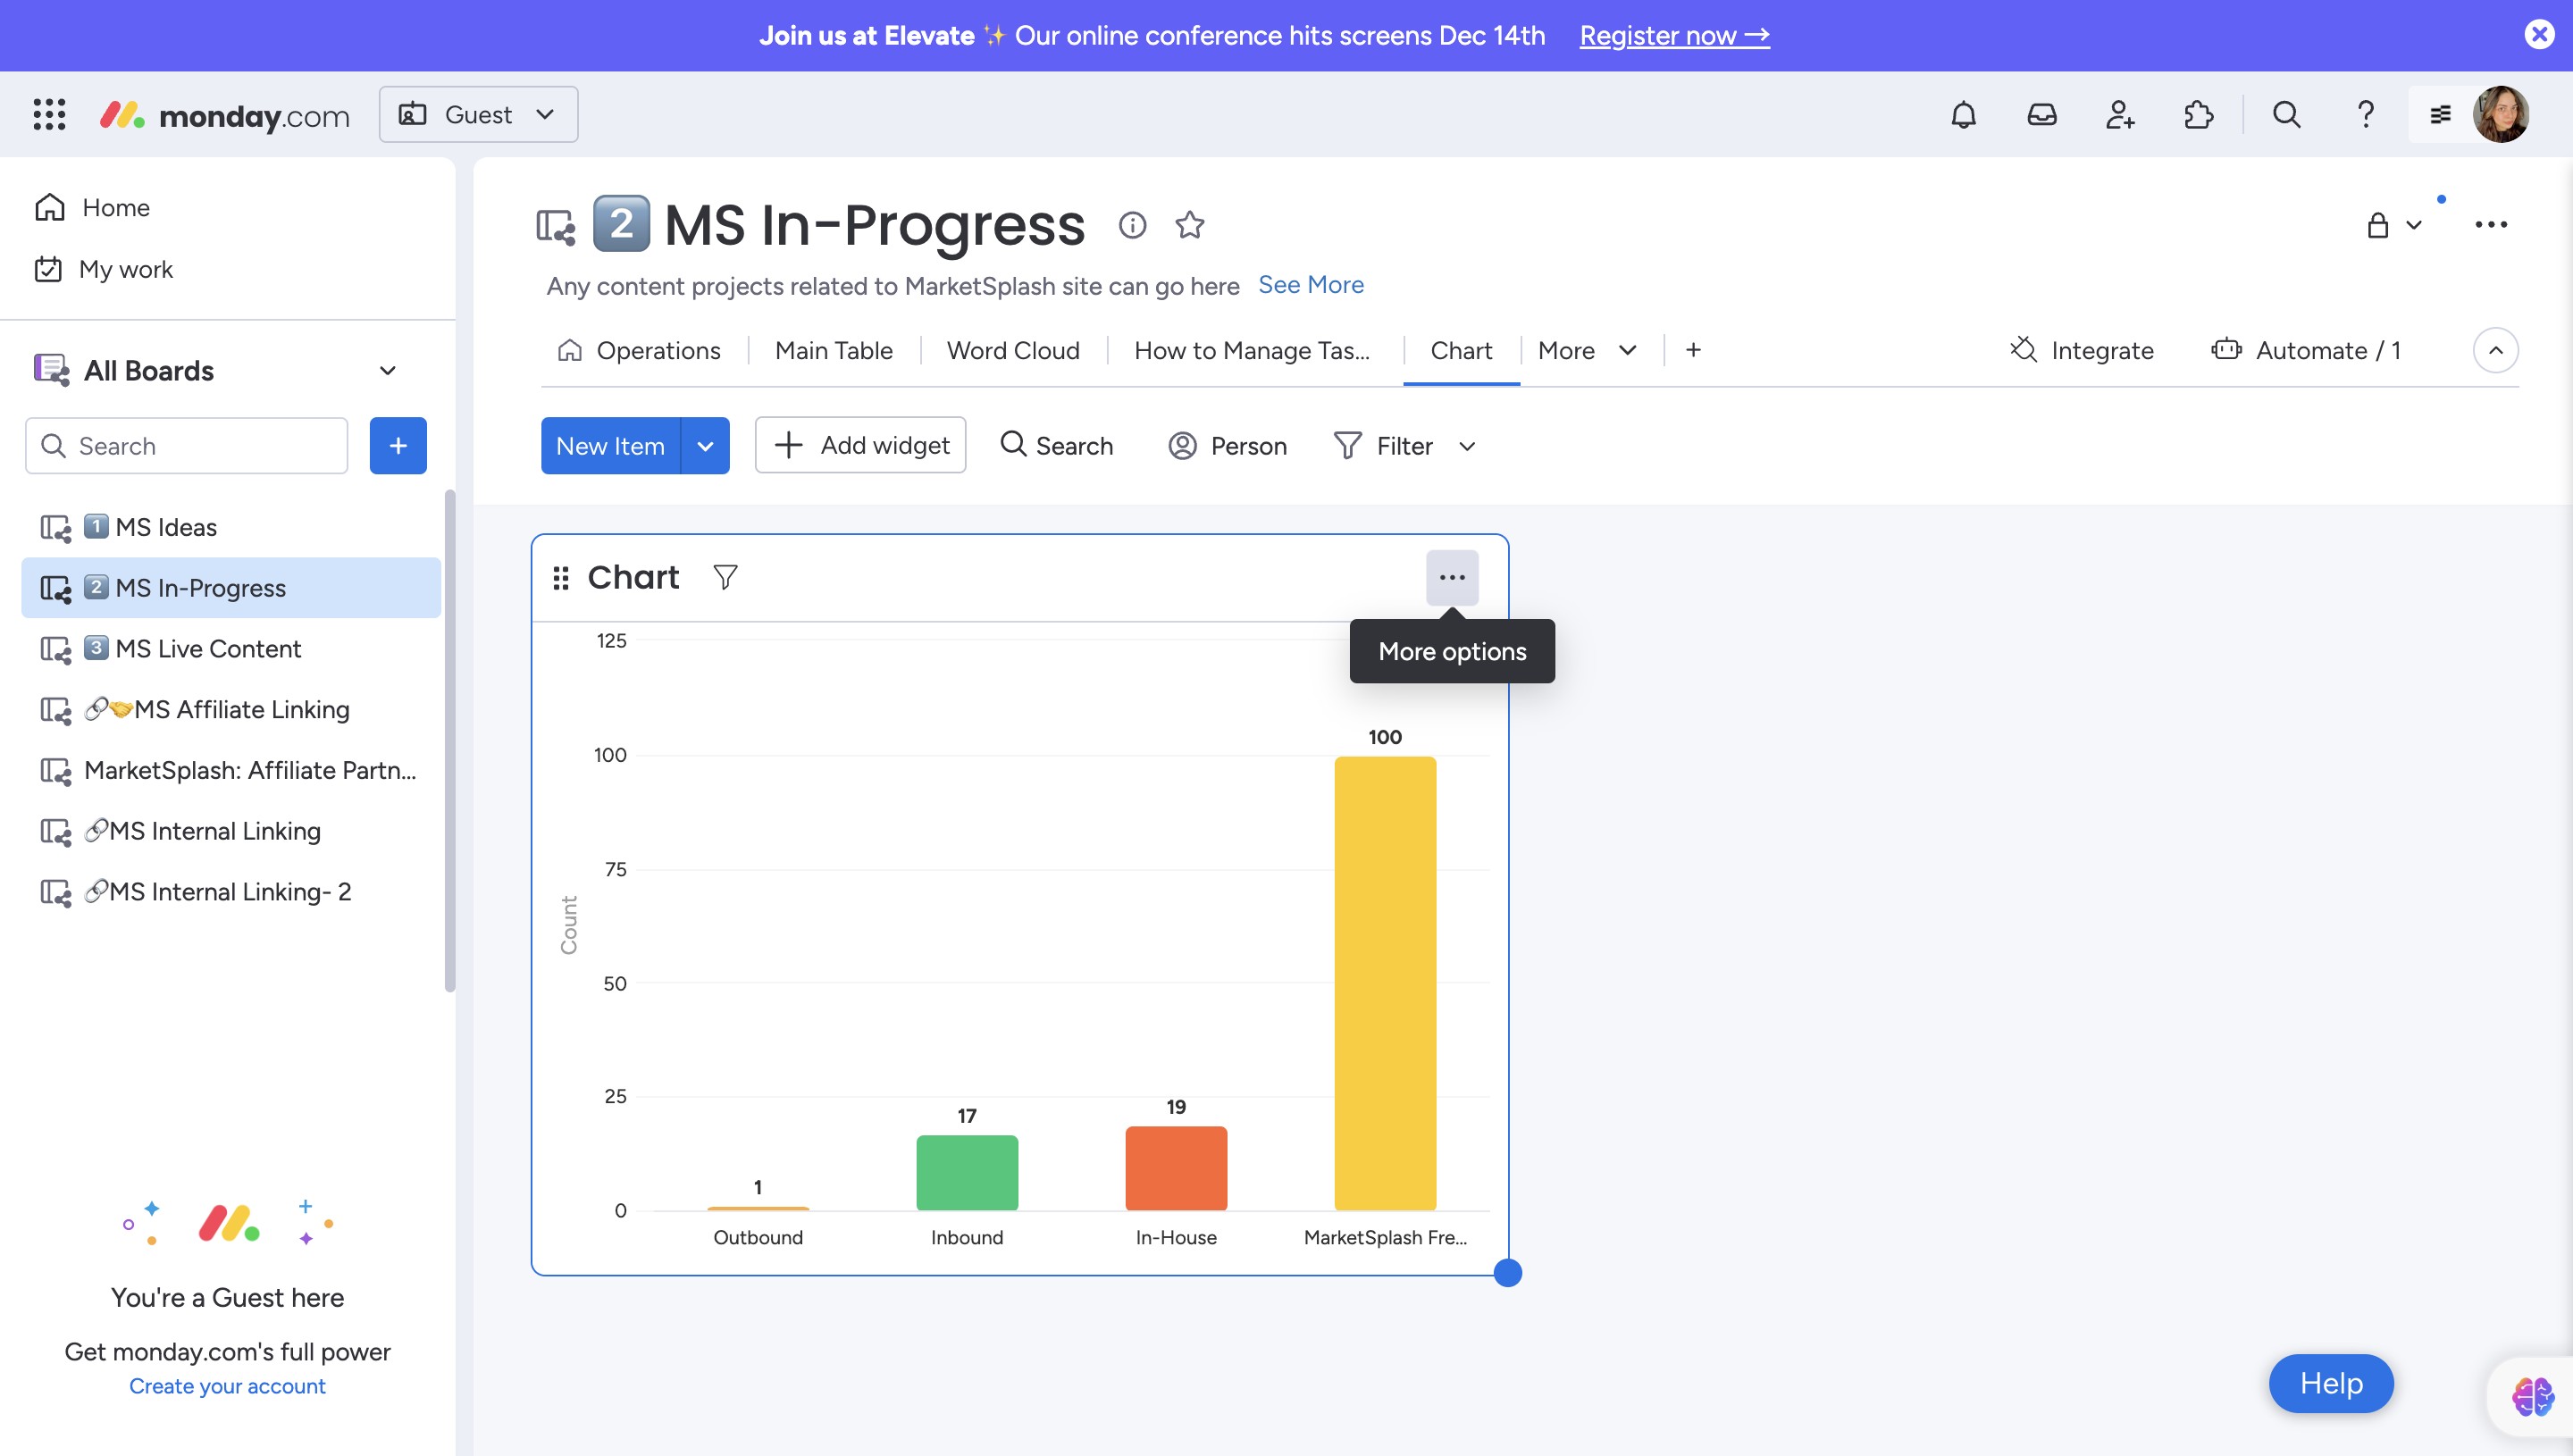The width and height of the screenshot is (2573, 1456).
Task: Open the Guest workspace dropdown
Action: 478,115
